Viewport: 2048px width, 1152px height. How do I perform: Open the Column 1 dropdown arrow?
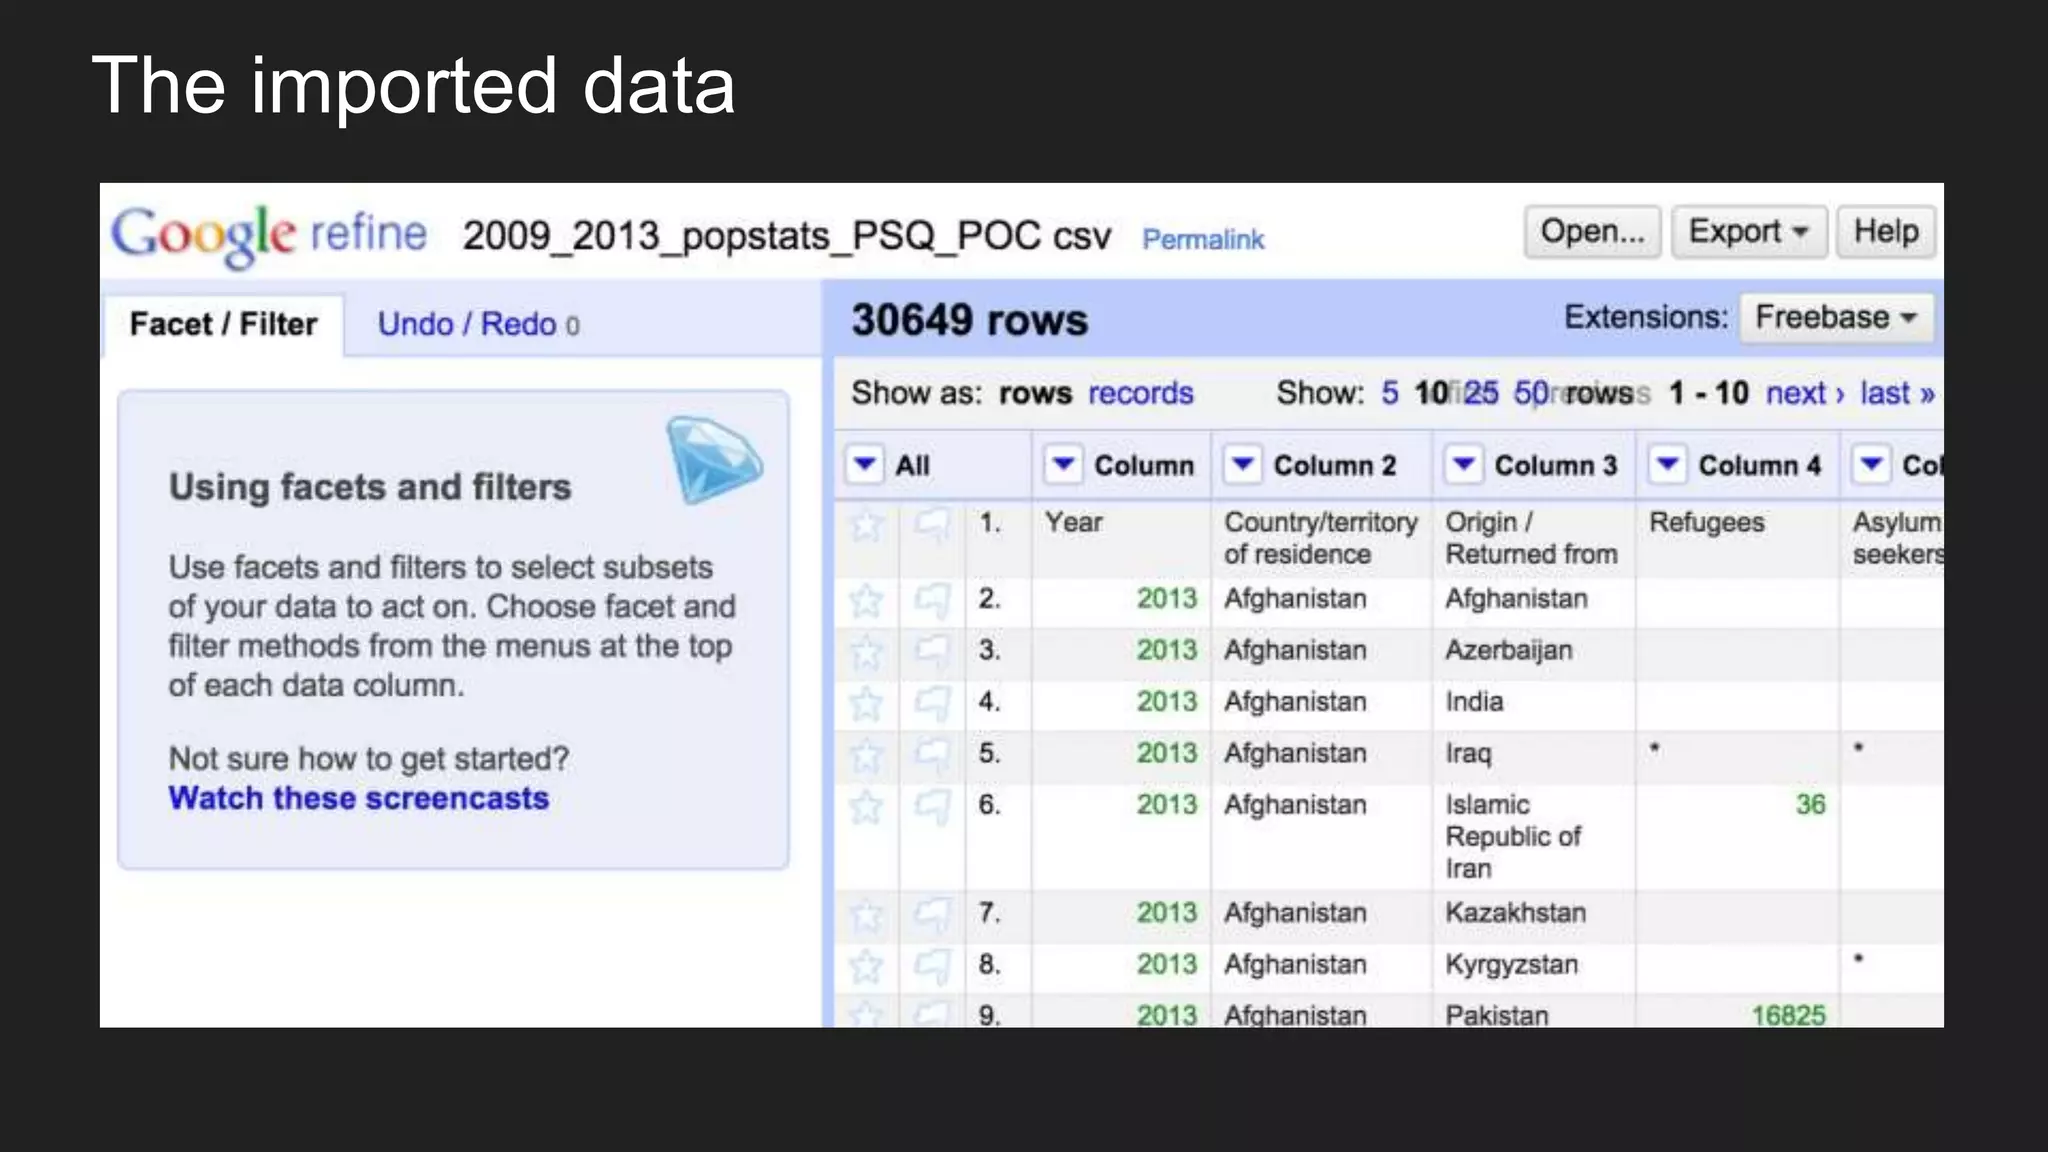coord(1064,465)
